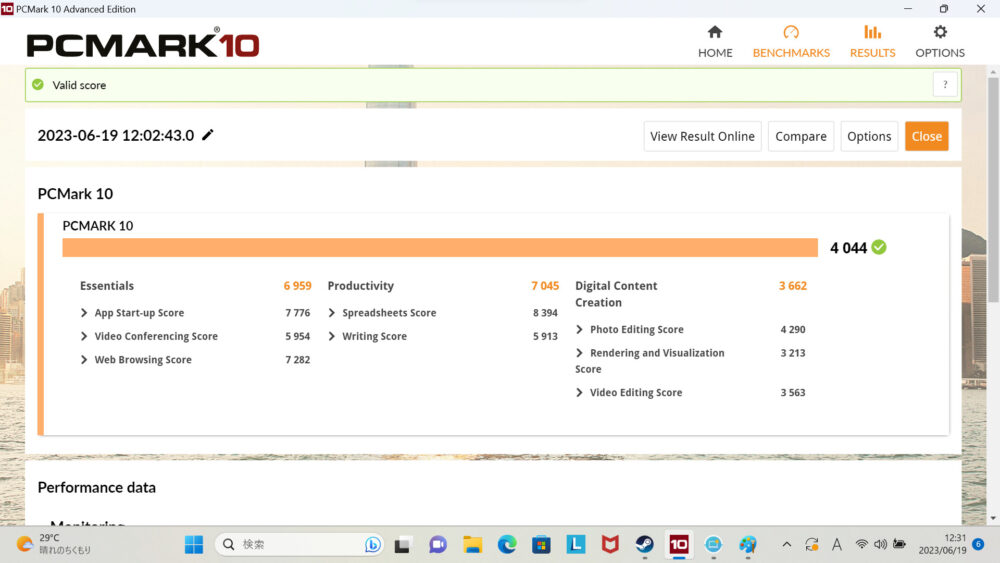1000x563 pixels.
Task: Expand Spreadsheets Score details
Action: point(332,313)
